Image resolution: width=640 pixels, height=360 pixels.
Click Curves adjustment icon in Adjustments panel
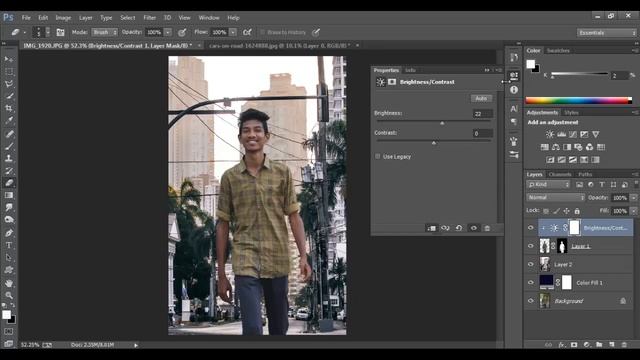573,134
